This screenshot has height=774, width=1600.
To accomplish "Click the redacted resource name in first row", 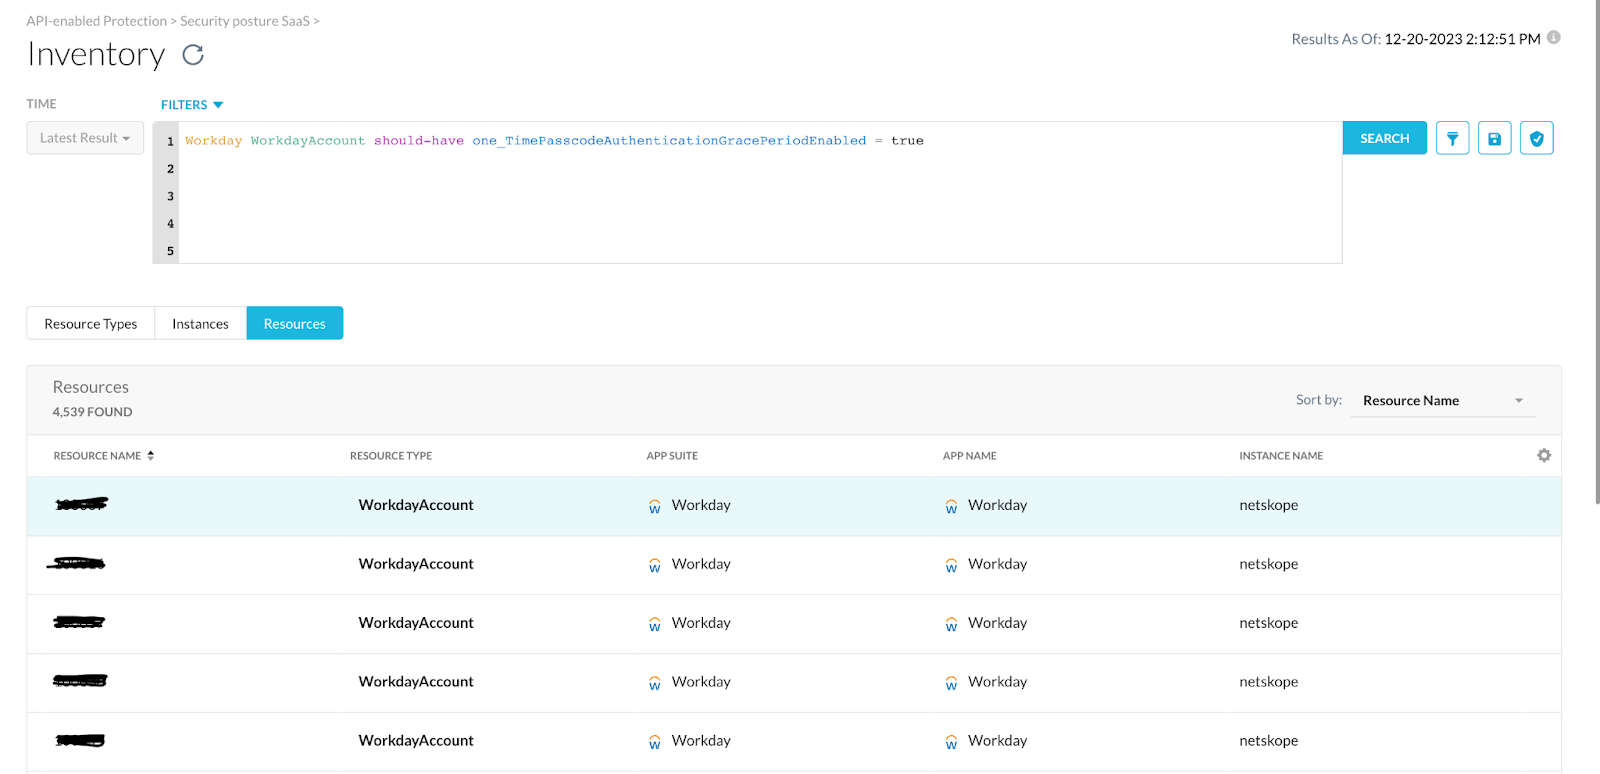I will coord(81,504).
